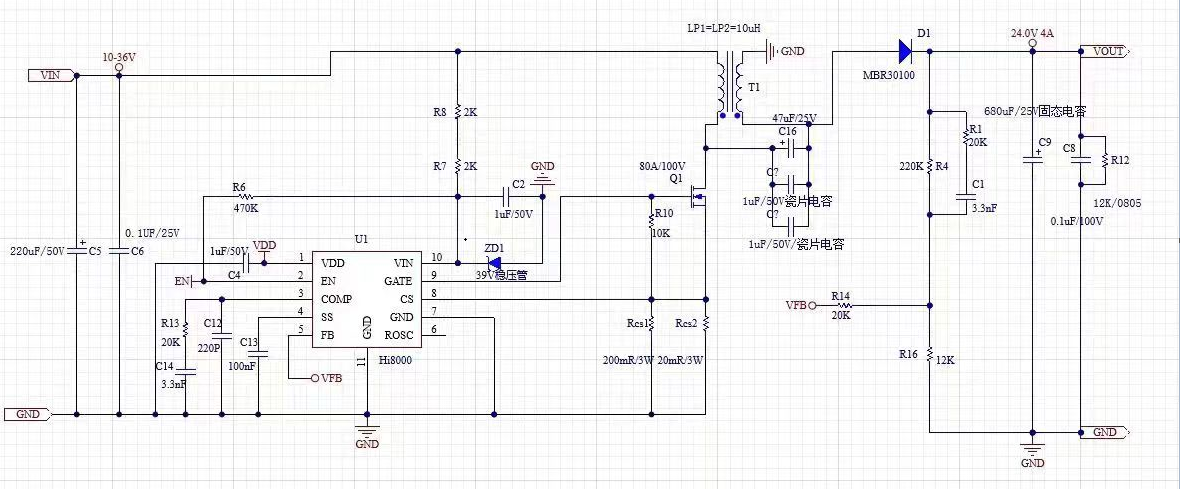Select the ZD1 zener diode symbol
The width and height of the screenshot is (1180, 489).
click(495, 263)
